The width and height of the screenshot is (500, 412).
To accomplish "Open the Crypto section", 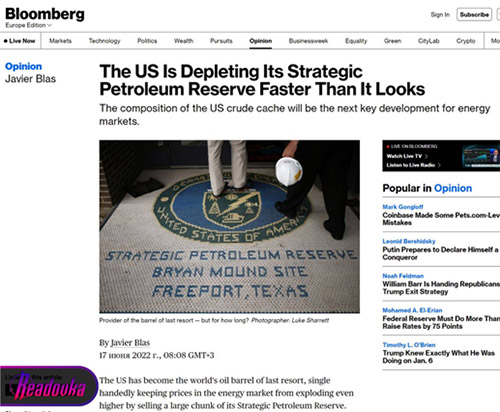I will click(x=466, y=41).
